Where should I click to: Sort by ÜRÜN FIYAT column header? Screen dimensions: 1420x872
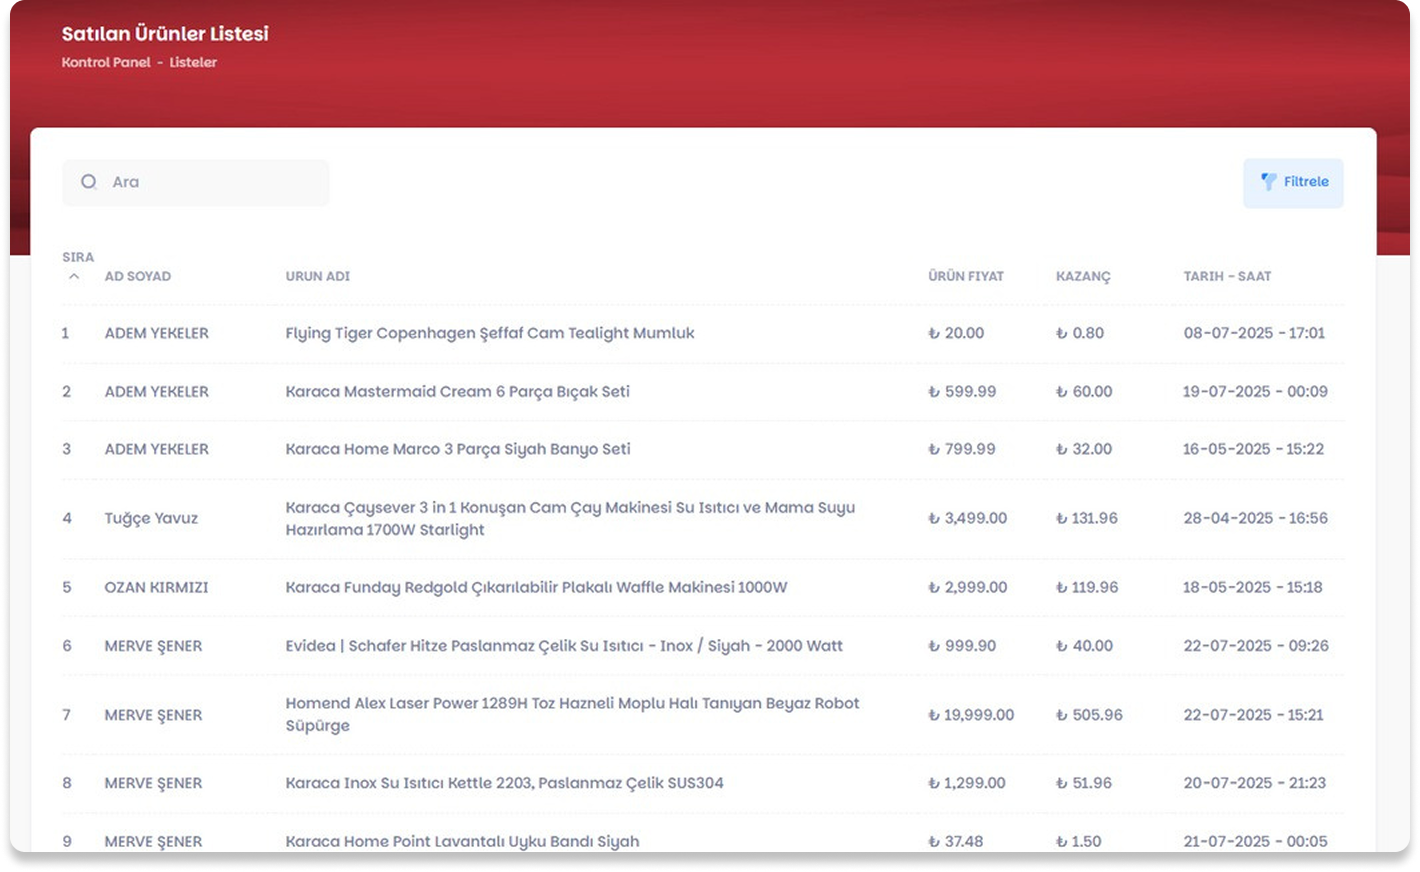click(x=965, y=276)
